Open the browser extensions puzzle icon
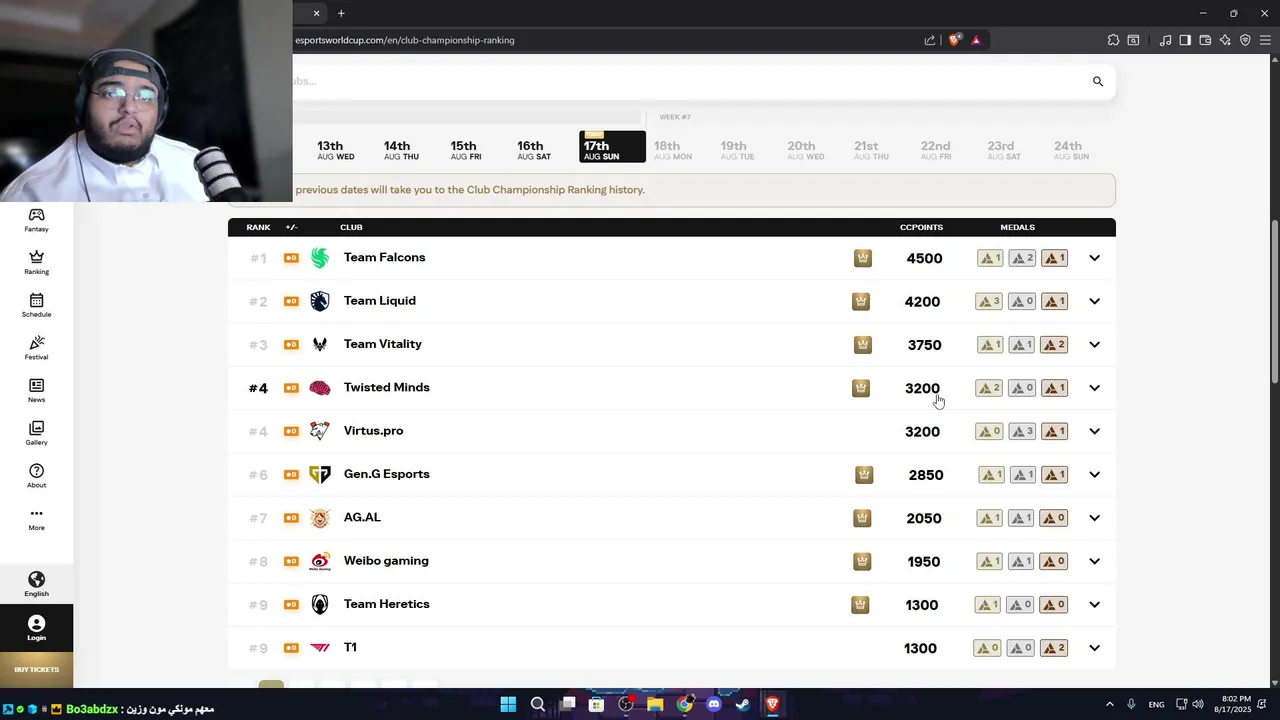 (1113, 40)
